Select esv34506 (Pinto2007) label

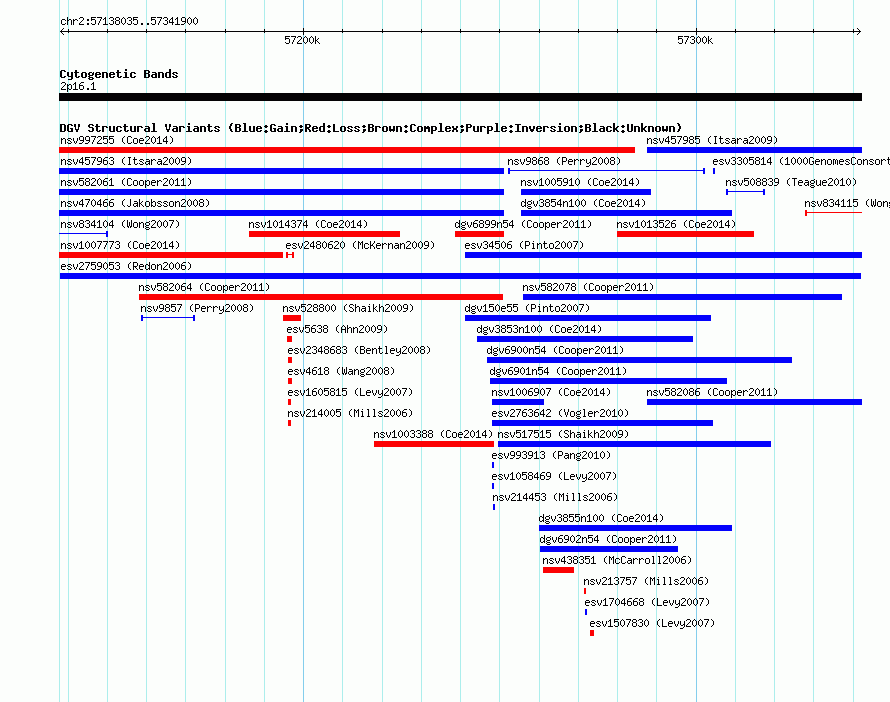point(524,245)
